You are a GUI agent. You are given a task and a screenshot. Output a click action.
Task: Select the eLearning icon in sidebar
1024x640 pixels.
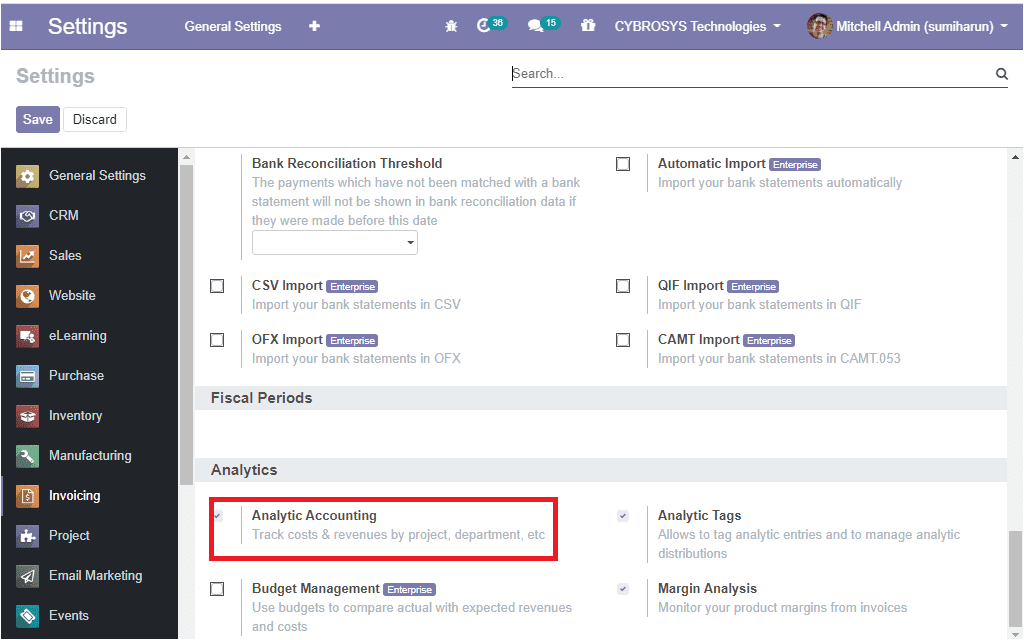[27, 336]
